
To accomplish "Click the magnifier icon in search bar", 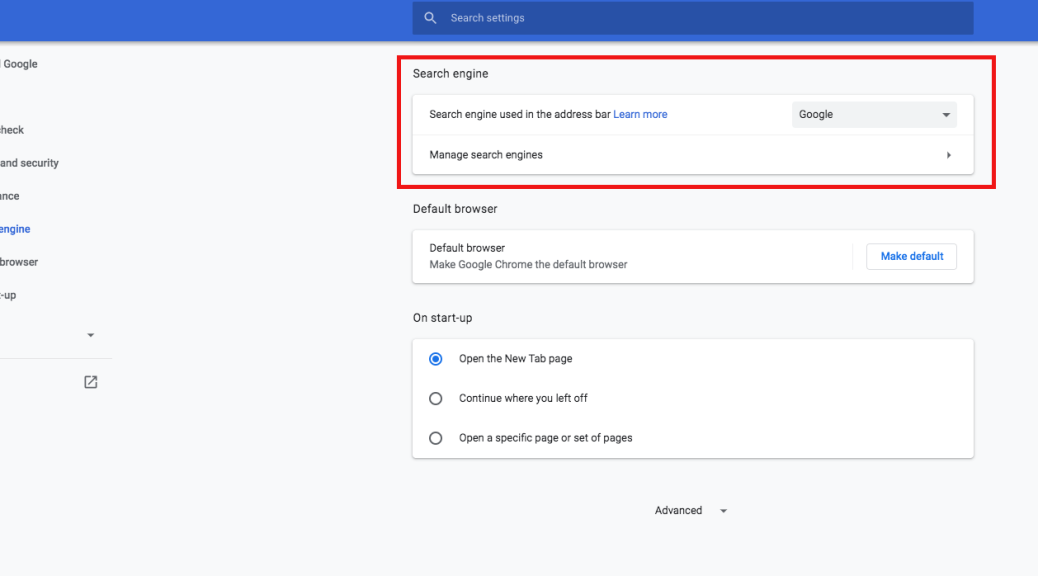I will (x=430, y=18).
